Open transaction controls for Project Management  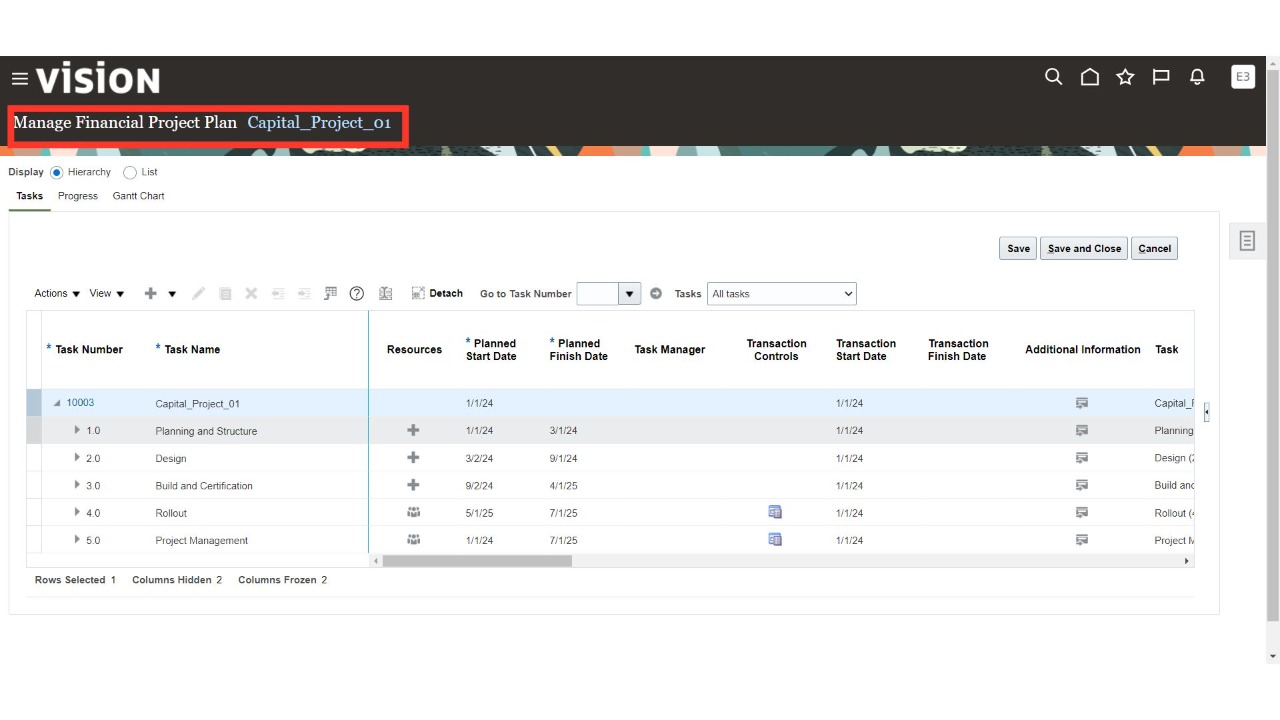pos(775,539)
